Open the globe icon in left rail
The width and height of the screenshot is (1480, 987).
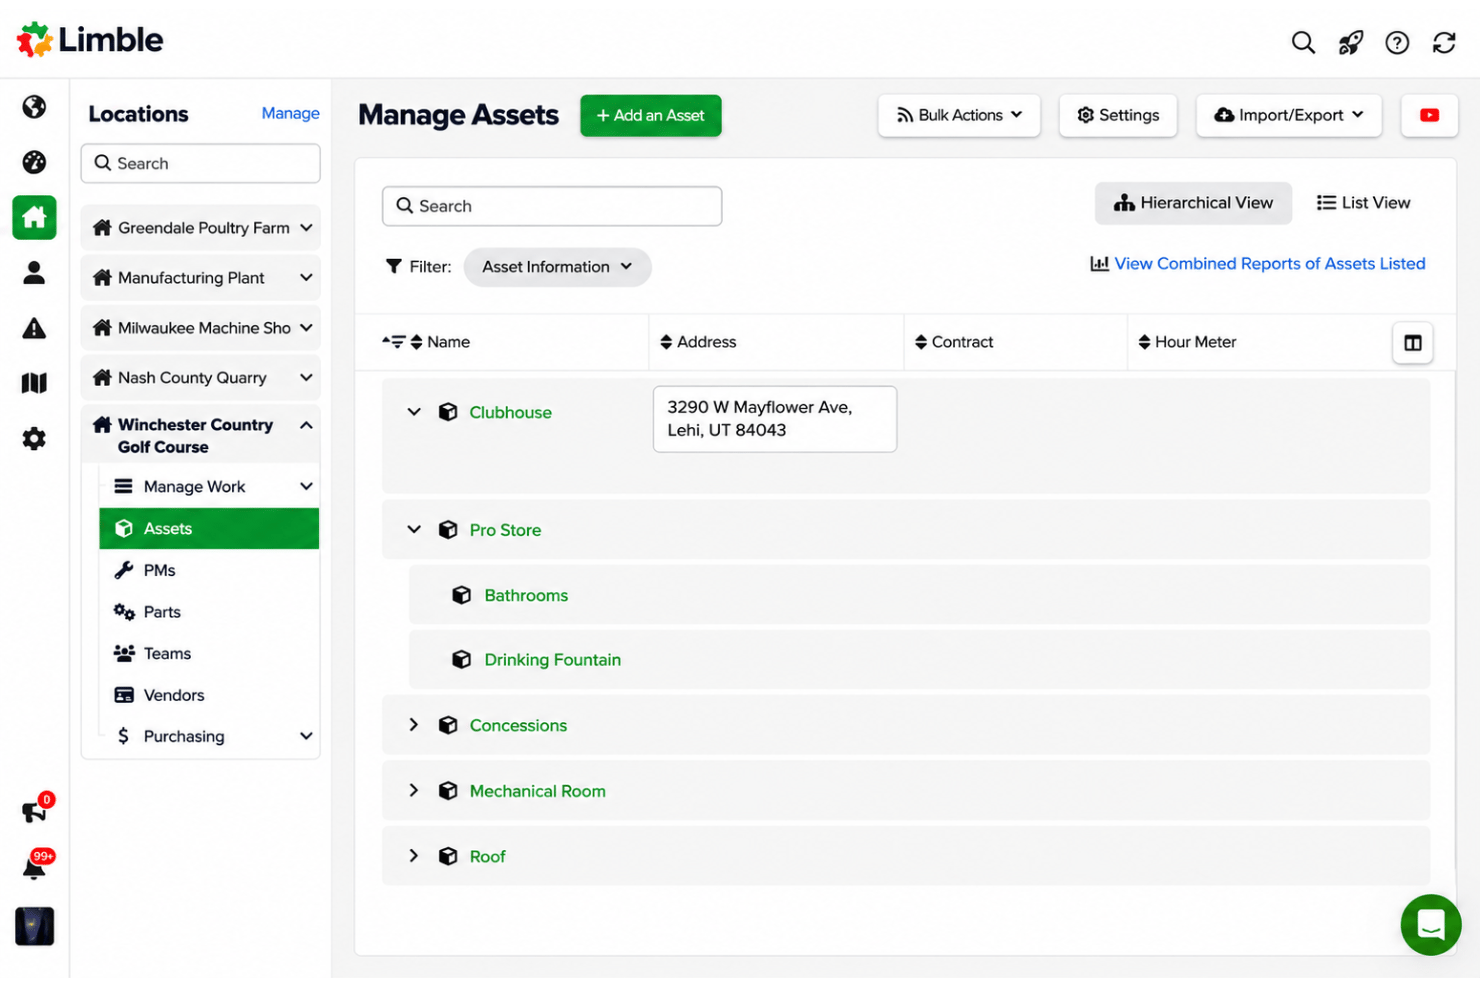[34, 107]
